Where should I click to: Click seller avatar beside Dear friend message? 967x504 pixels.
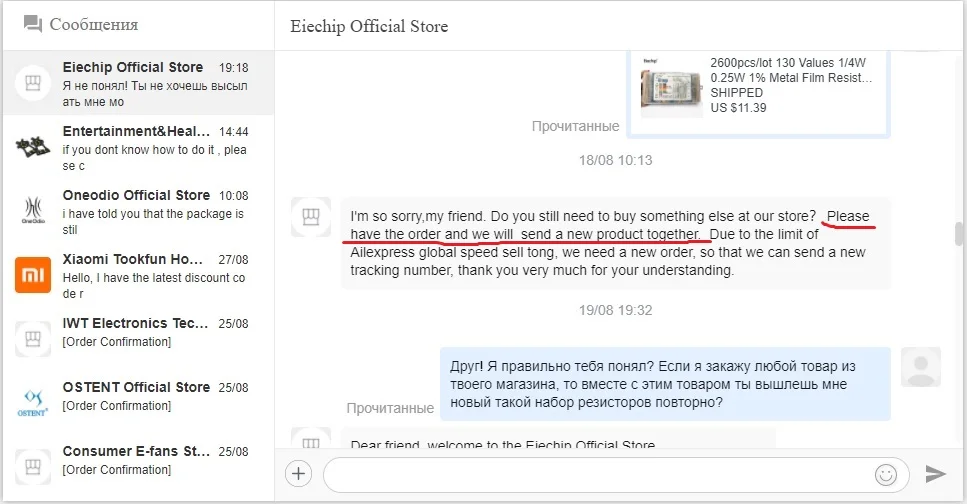click(311, 438)
